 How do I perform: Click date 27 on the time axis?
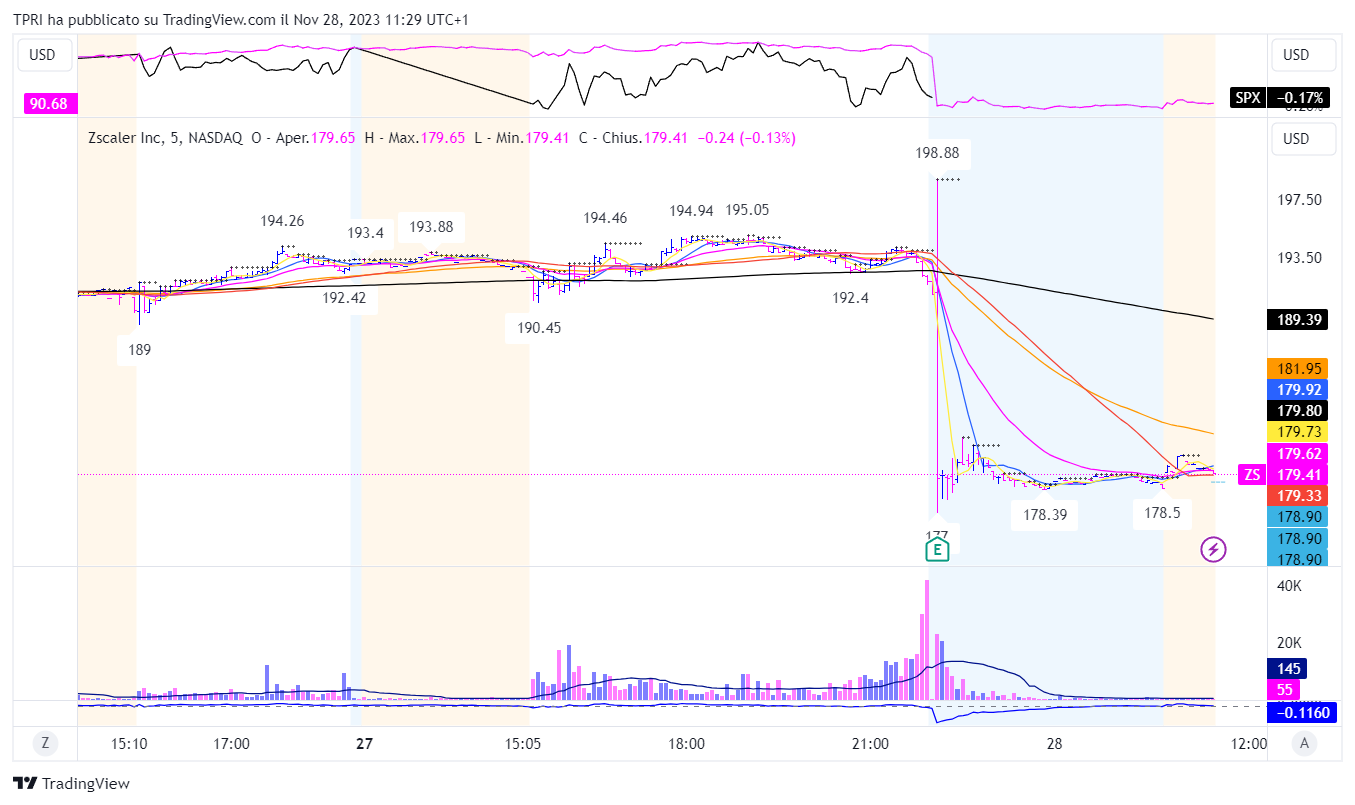point(364,743)
